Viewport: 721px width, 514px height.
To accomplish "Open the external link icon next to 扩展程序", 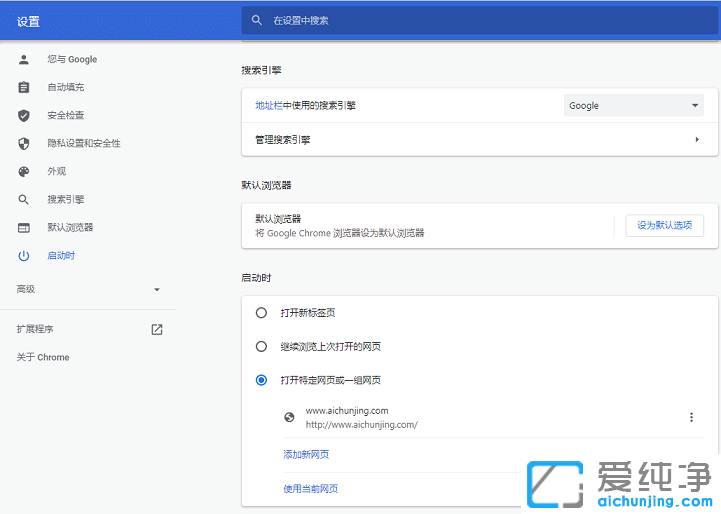I will click(157, 329).
